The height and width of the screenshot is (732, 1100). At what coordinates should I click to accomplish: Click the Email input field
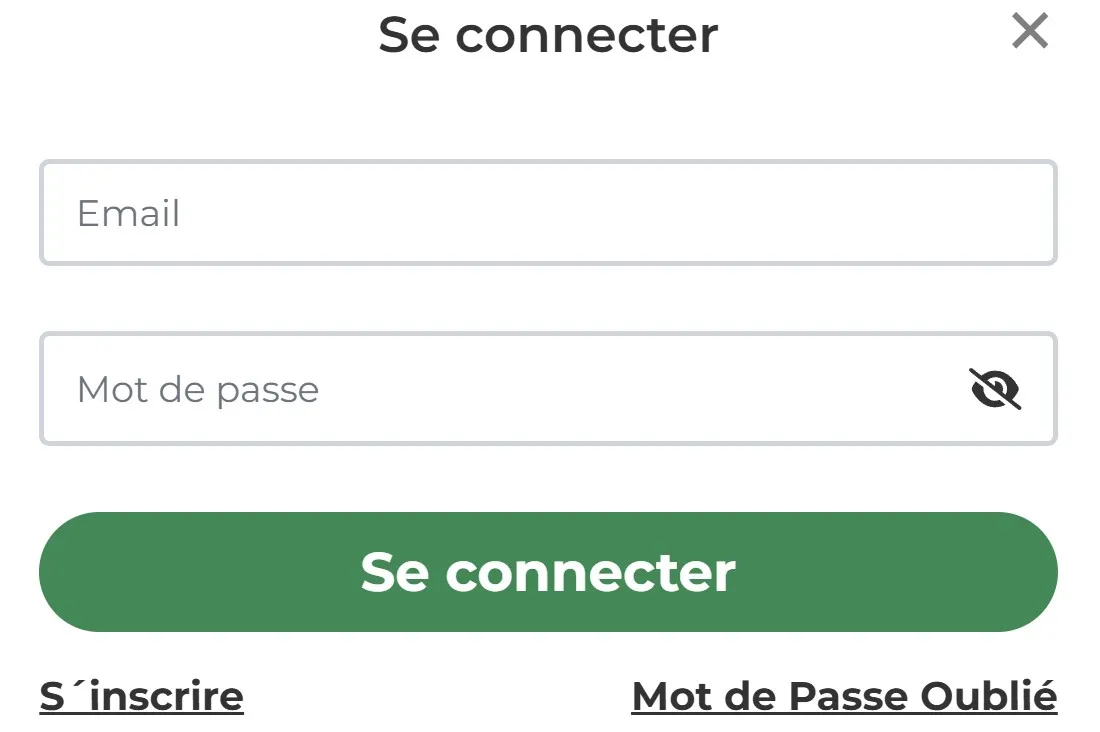548,213
